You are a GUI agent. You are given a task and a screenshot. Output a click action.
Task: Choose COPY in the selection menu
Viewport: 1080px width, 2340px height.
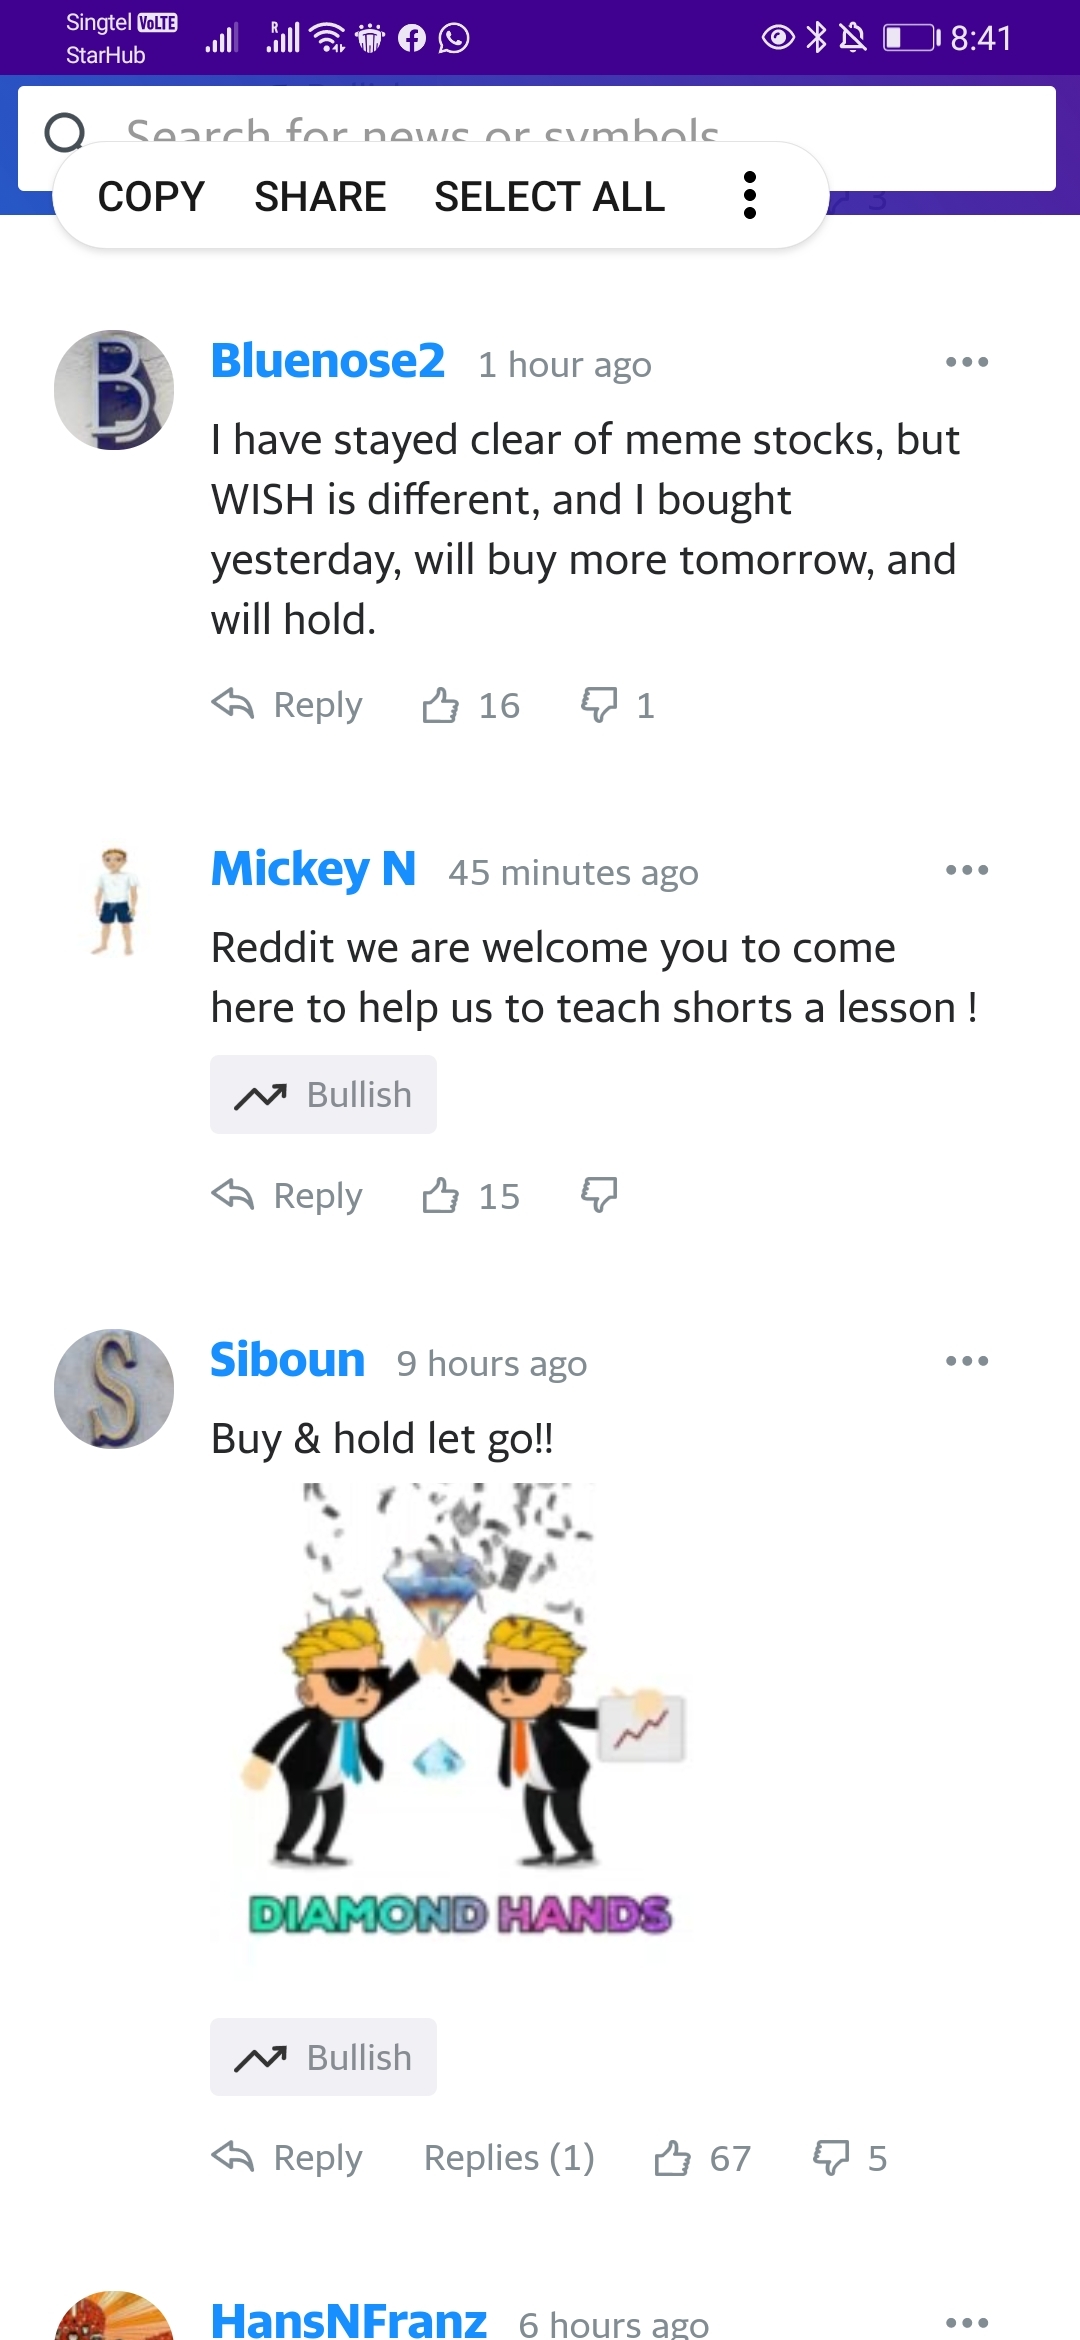pyautogui.click(x=151, y=196)
